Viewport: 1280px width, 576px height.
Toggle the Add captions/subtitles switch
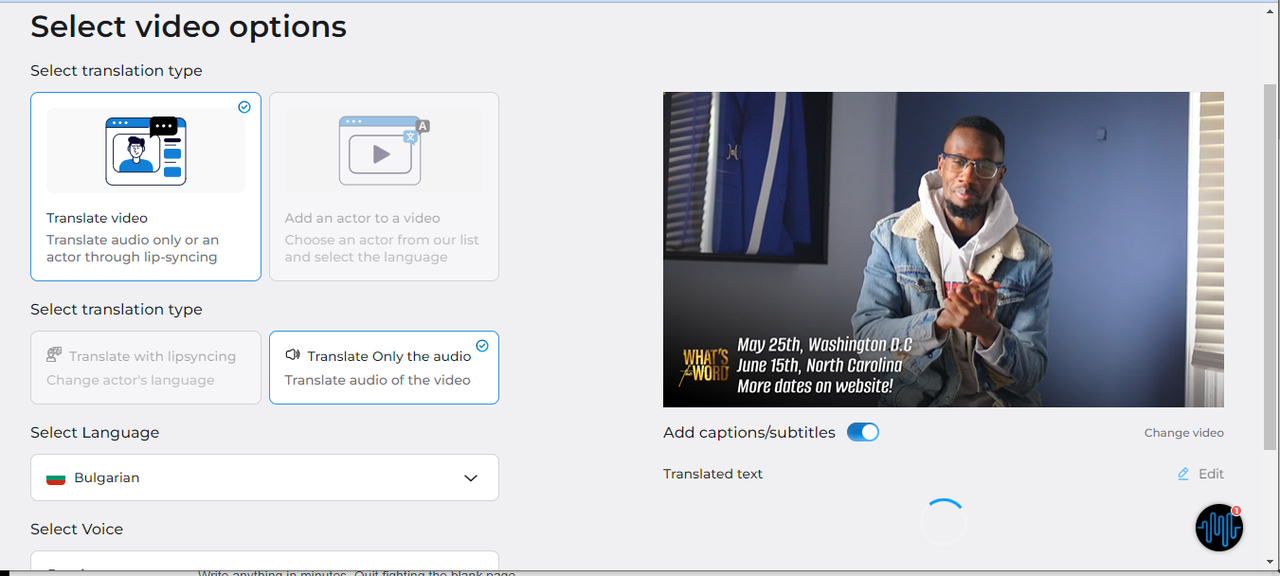pyautogui.click(x=863, y=432)
